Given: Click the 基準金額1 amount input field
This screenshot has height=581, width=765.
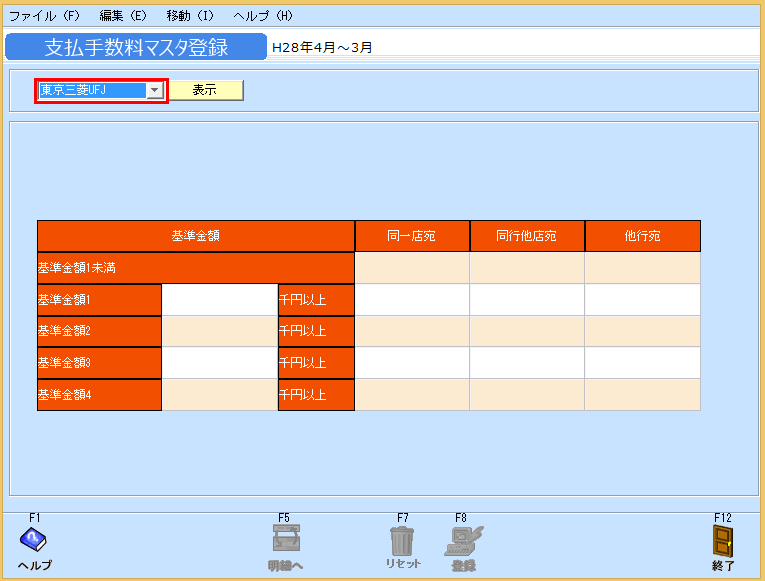Looking at the screenshot, I should (x=219, y=300).
